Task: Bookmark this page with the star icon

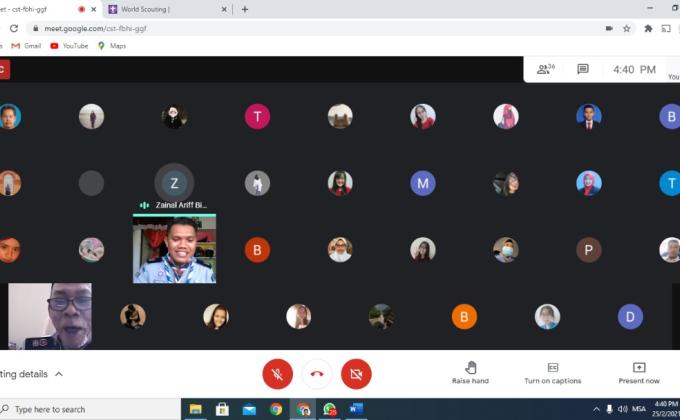Action: coord(627,28)
